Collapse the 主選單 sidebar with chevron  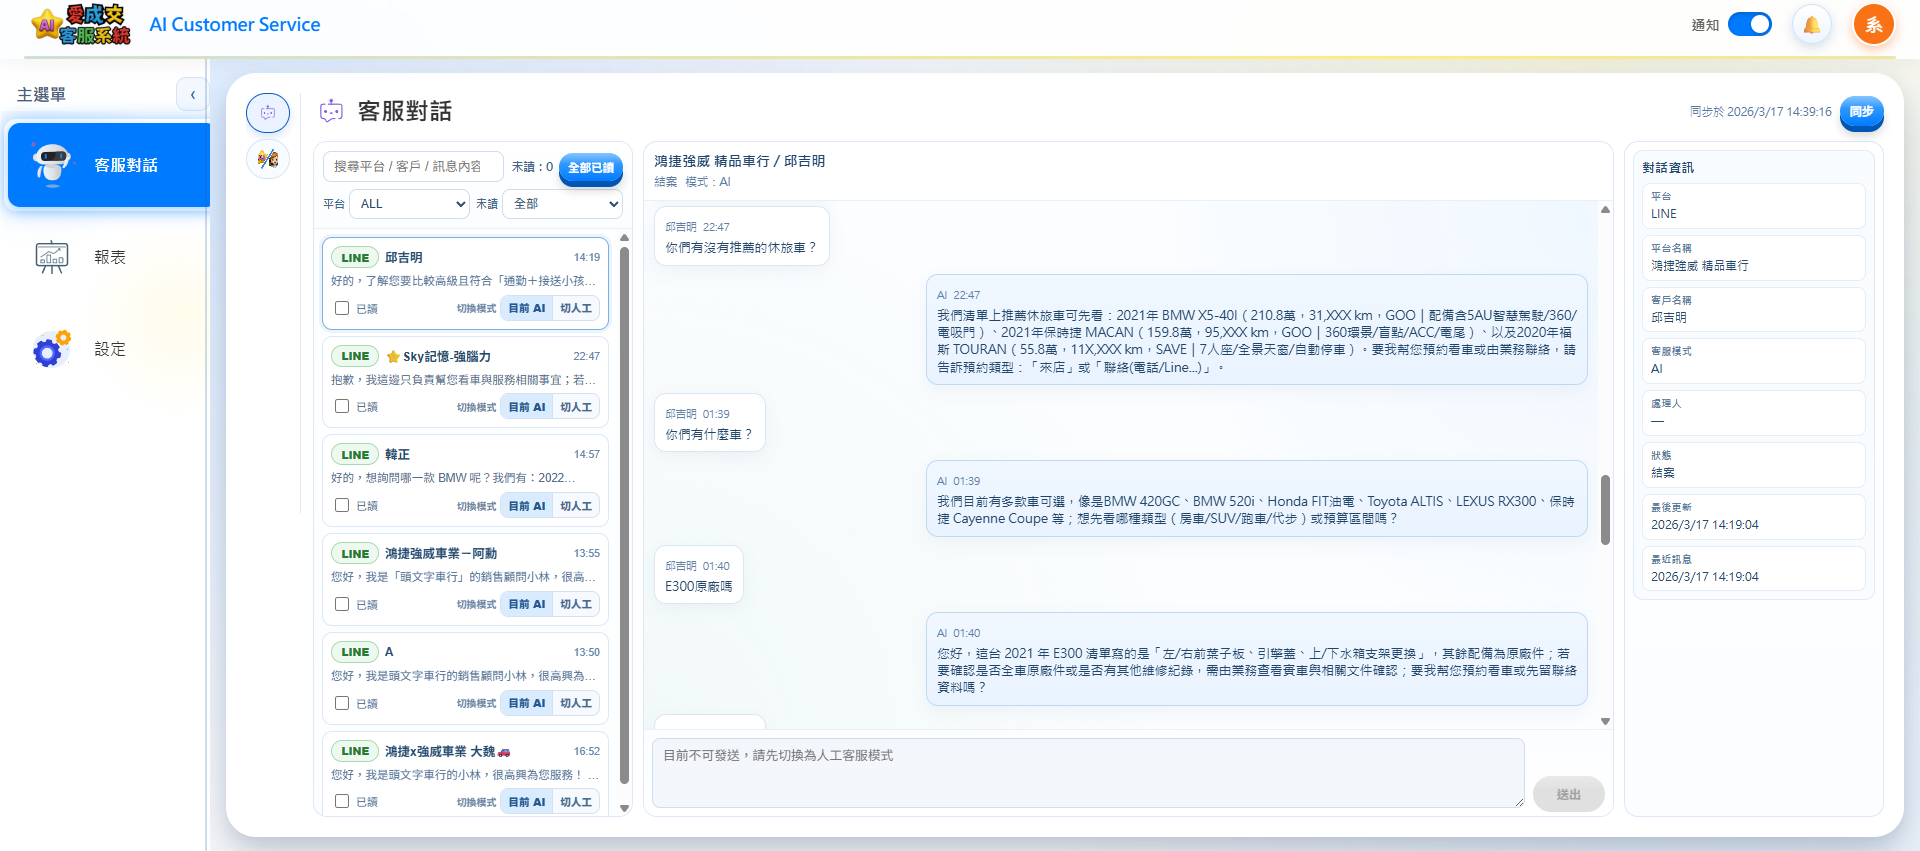[192, 95]
